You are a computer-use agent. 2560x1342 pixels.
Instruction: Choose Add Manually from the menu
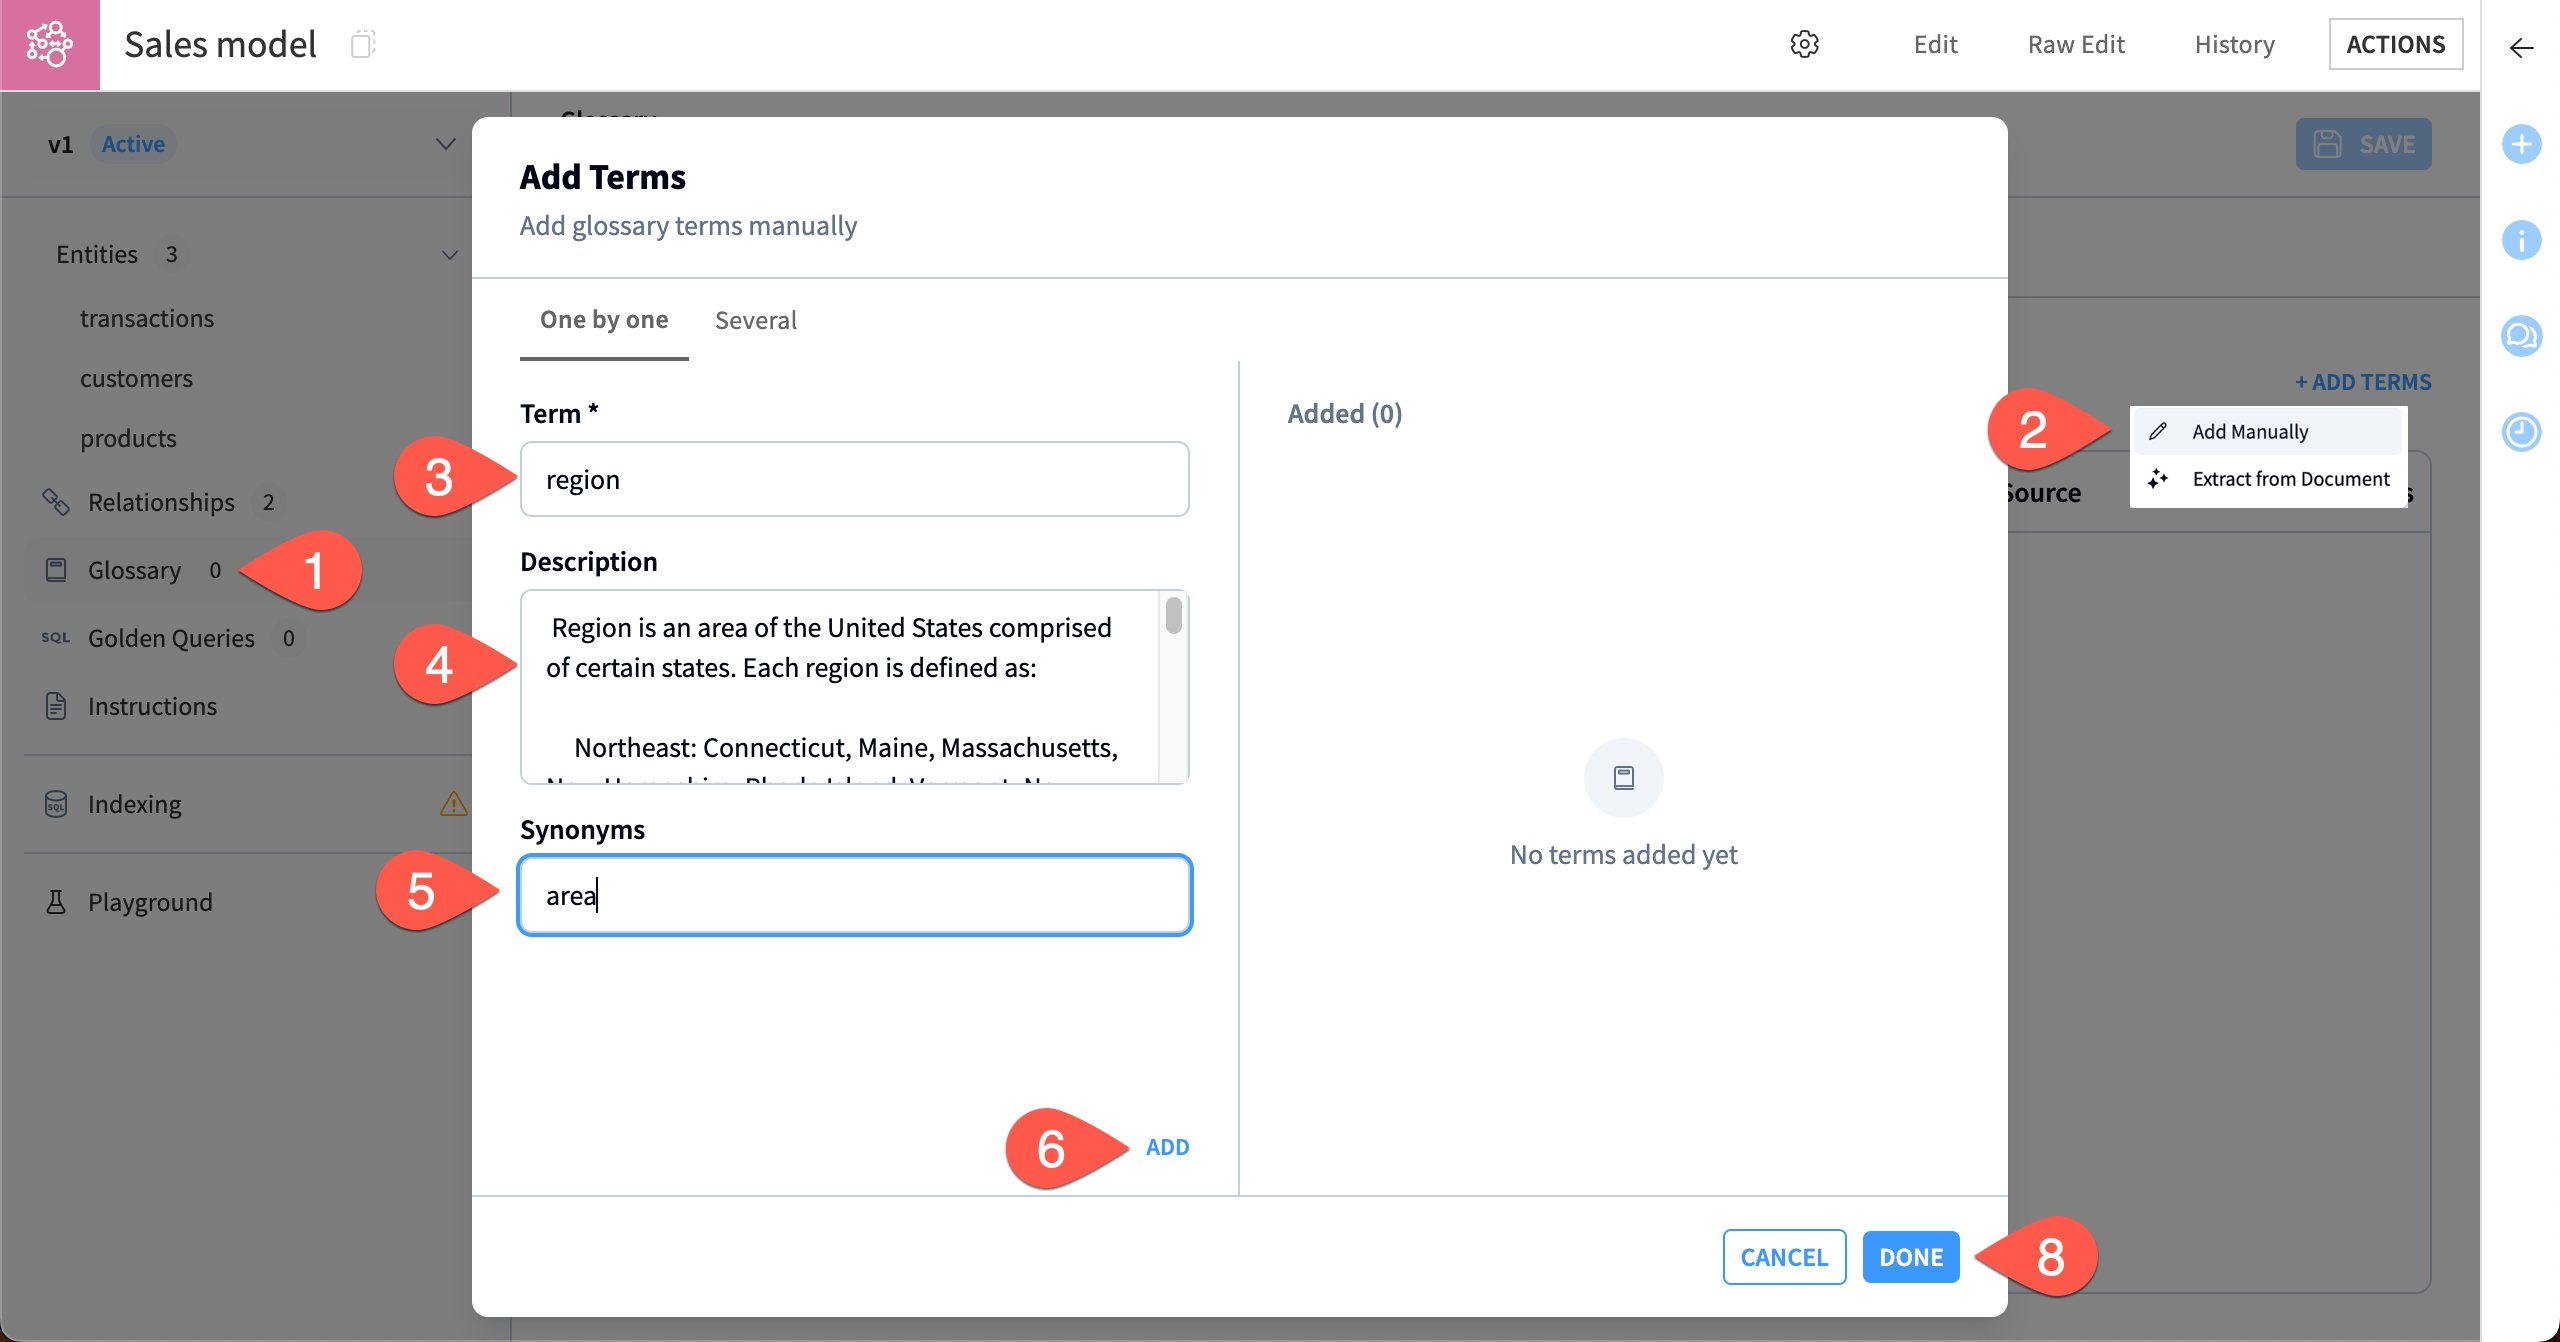[2250, 432]
